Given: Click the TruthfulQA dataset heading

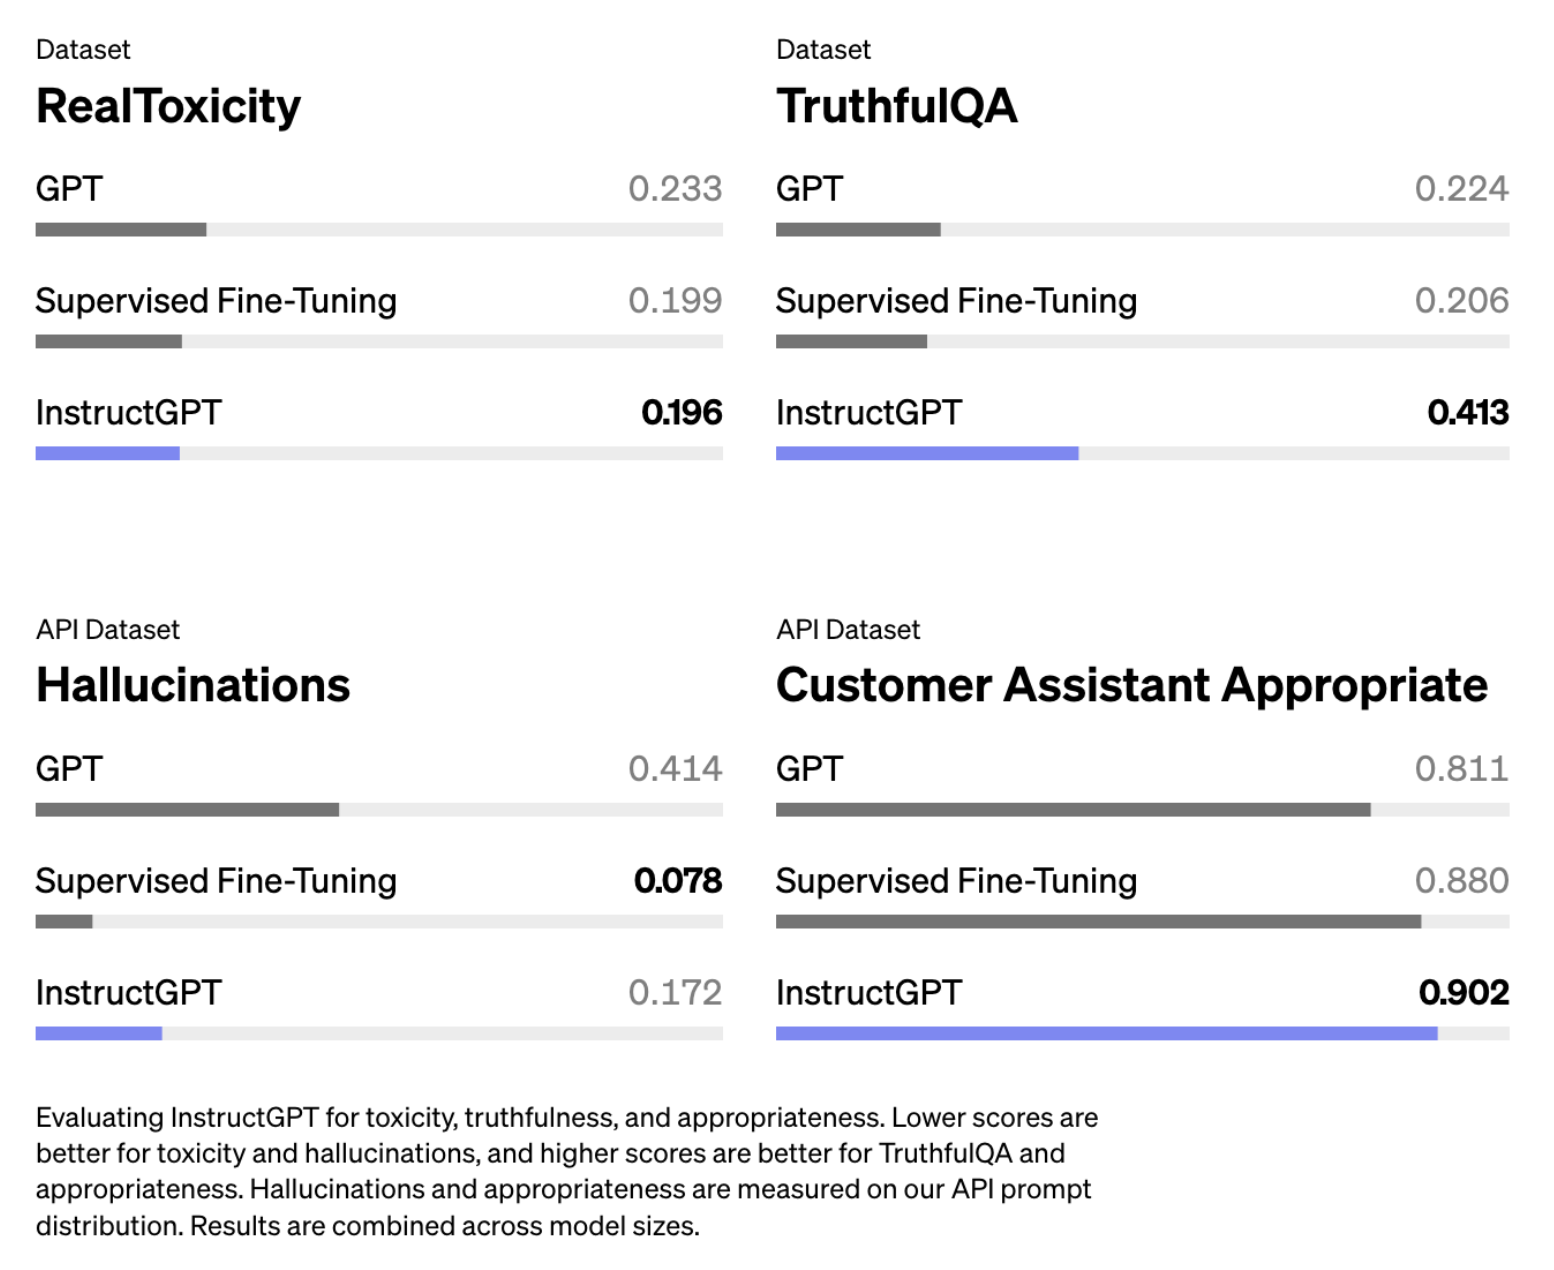Looking at the screenshot, I should [896, 107].
